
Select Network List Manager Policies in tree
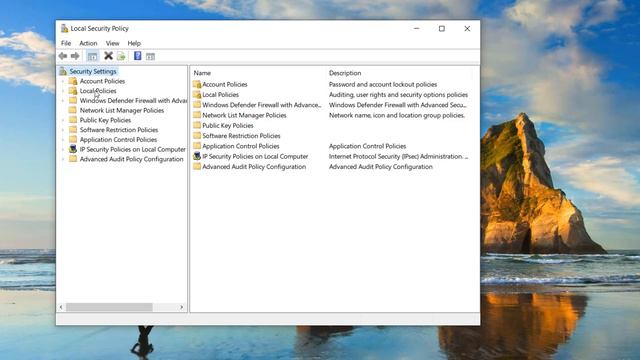122,110
